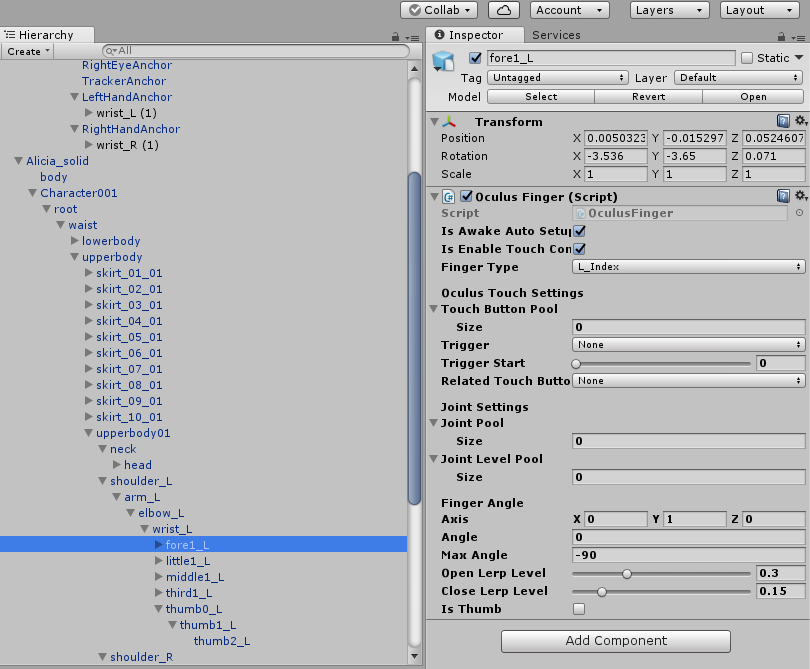The height and width of the screenshot is (669, 810).
Task: Select the middle1_L tree item
Action: coord(195,577)
